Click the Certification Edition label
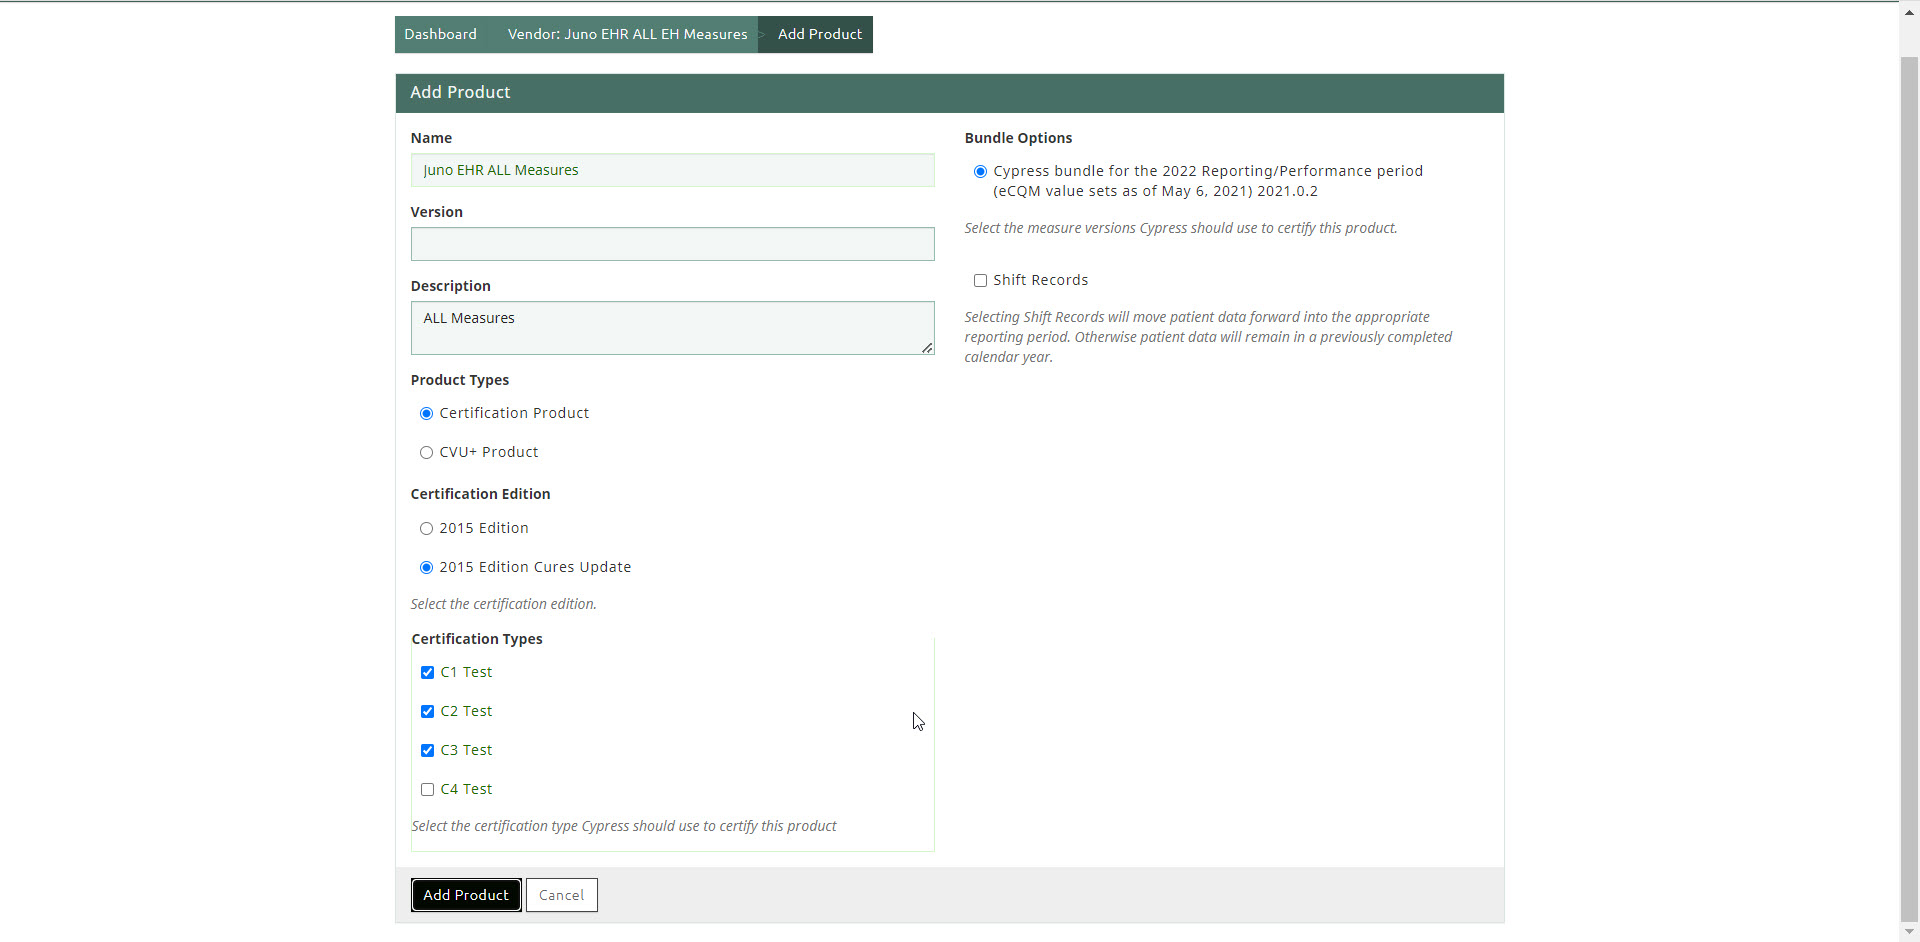Image resolution: width=1920 pixels, height=942 pixels. 480,494
